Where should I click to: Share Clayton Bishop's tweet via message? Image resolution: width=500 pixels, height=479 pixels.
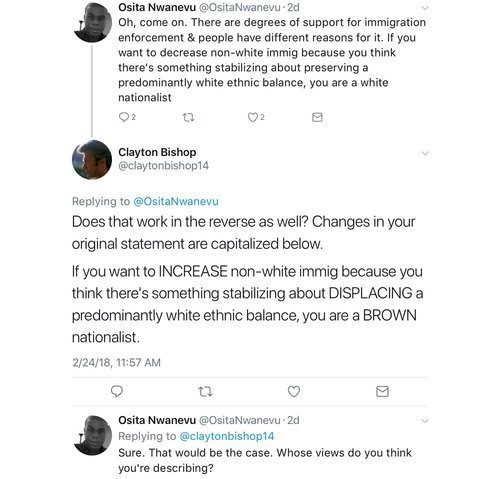point(382,391)
